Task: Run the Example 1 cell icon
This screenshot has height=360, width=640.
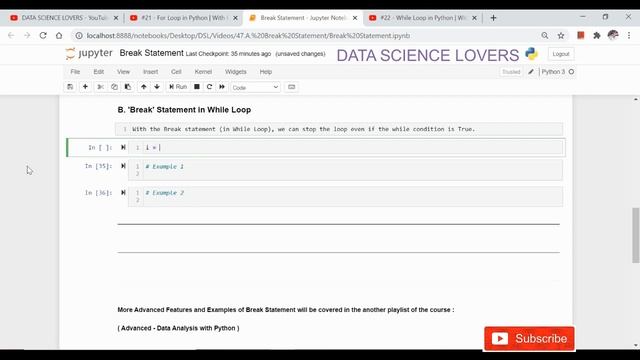Action: click(123, 166)
